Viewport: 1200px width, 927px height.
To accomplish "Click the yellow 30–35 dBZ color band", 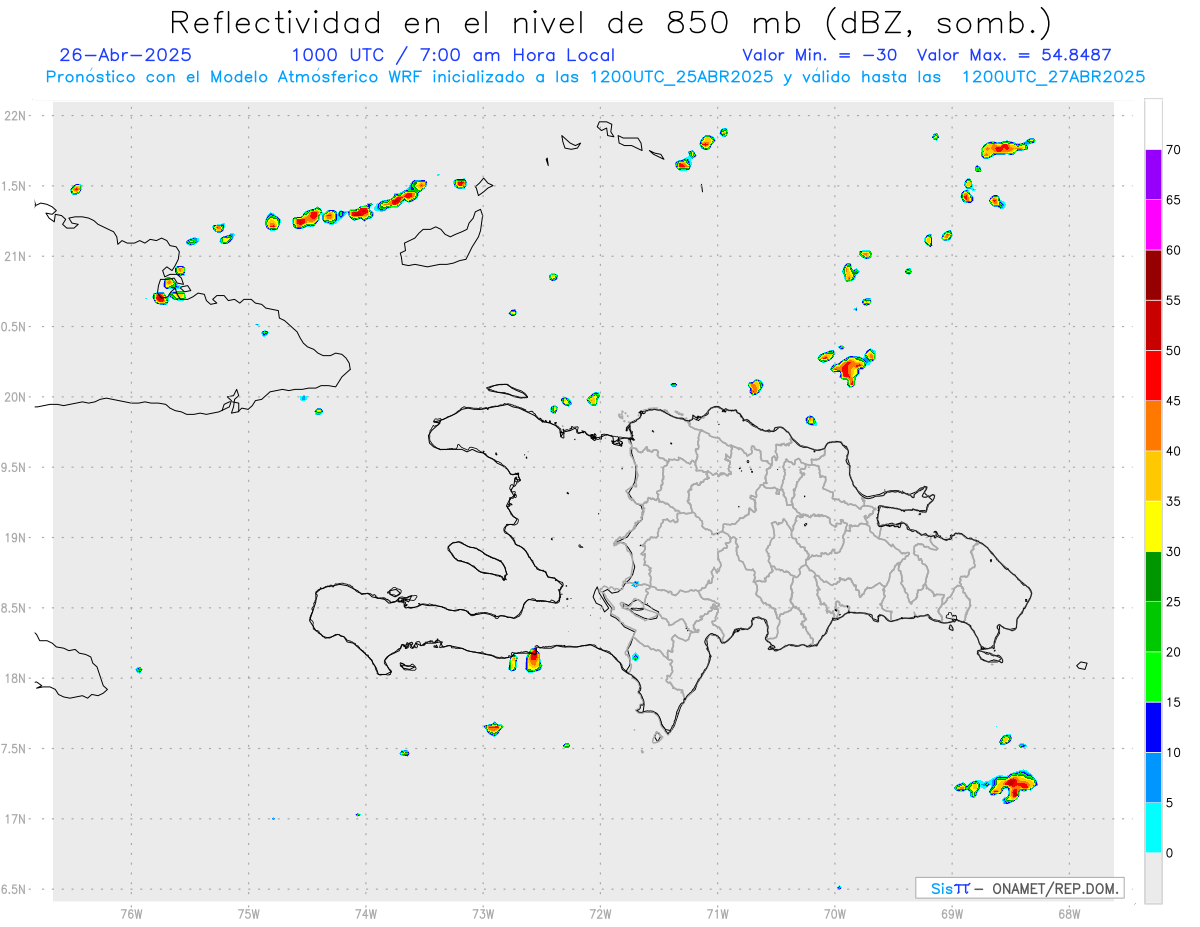I will (1153, 526).
